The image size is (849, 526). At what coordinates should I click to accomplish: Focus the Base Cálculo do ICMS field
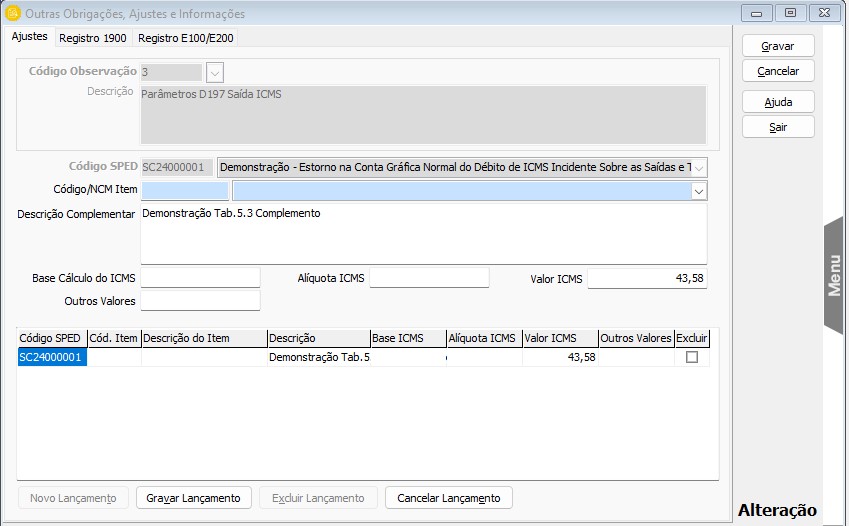[x=200, y=278]
